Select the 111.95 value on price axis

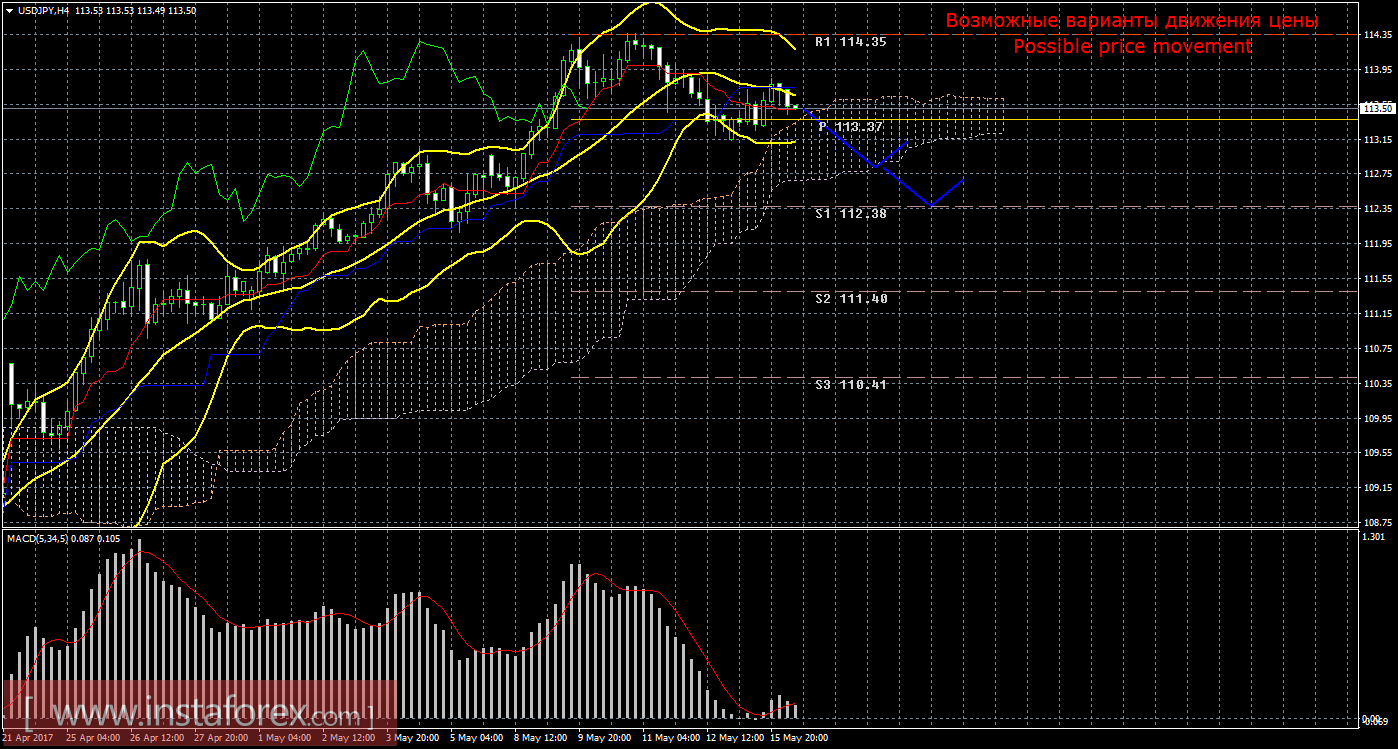pos(1379,243)
